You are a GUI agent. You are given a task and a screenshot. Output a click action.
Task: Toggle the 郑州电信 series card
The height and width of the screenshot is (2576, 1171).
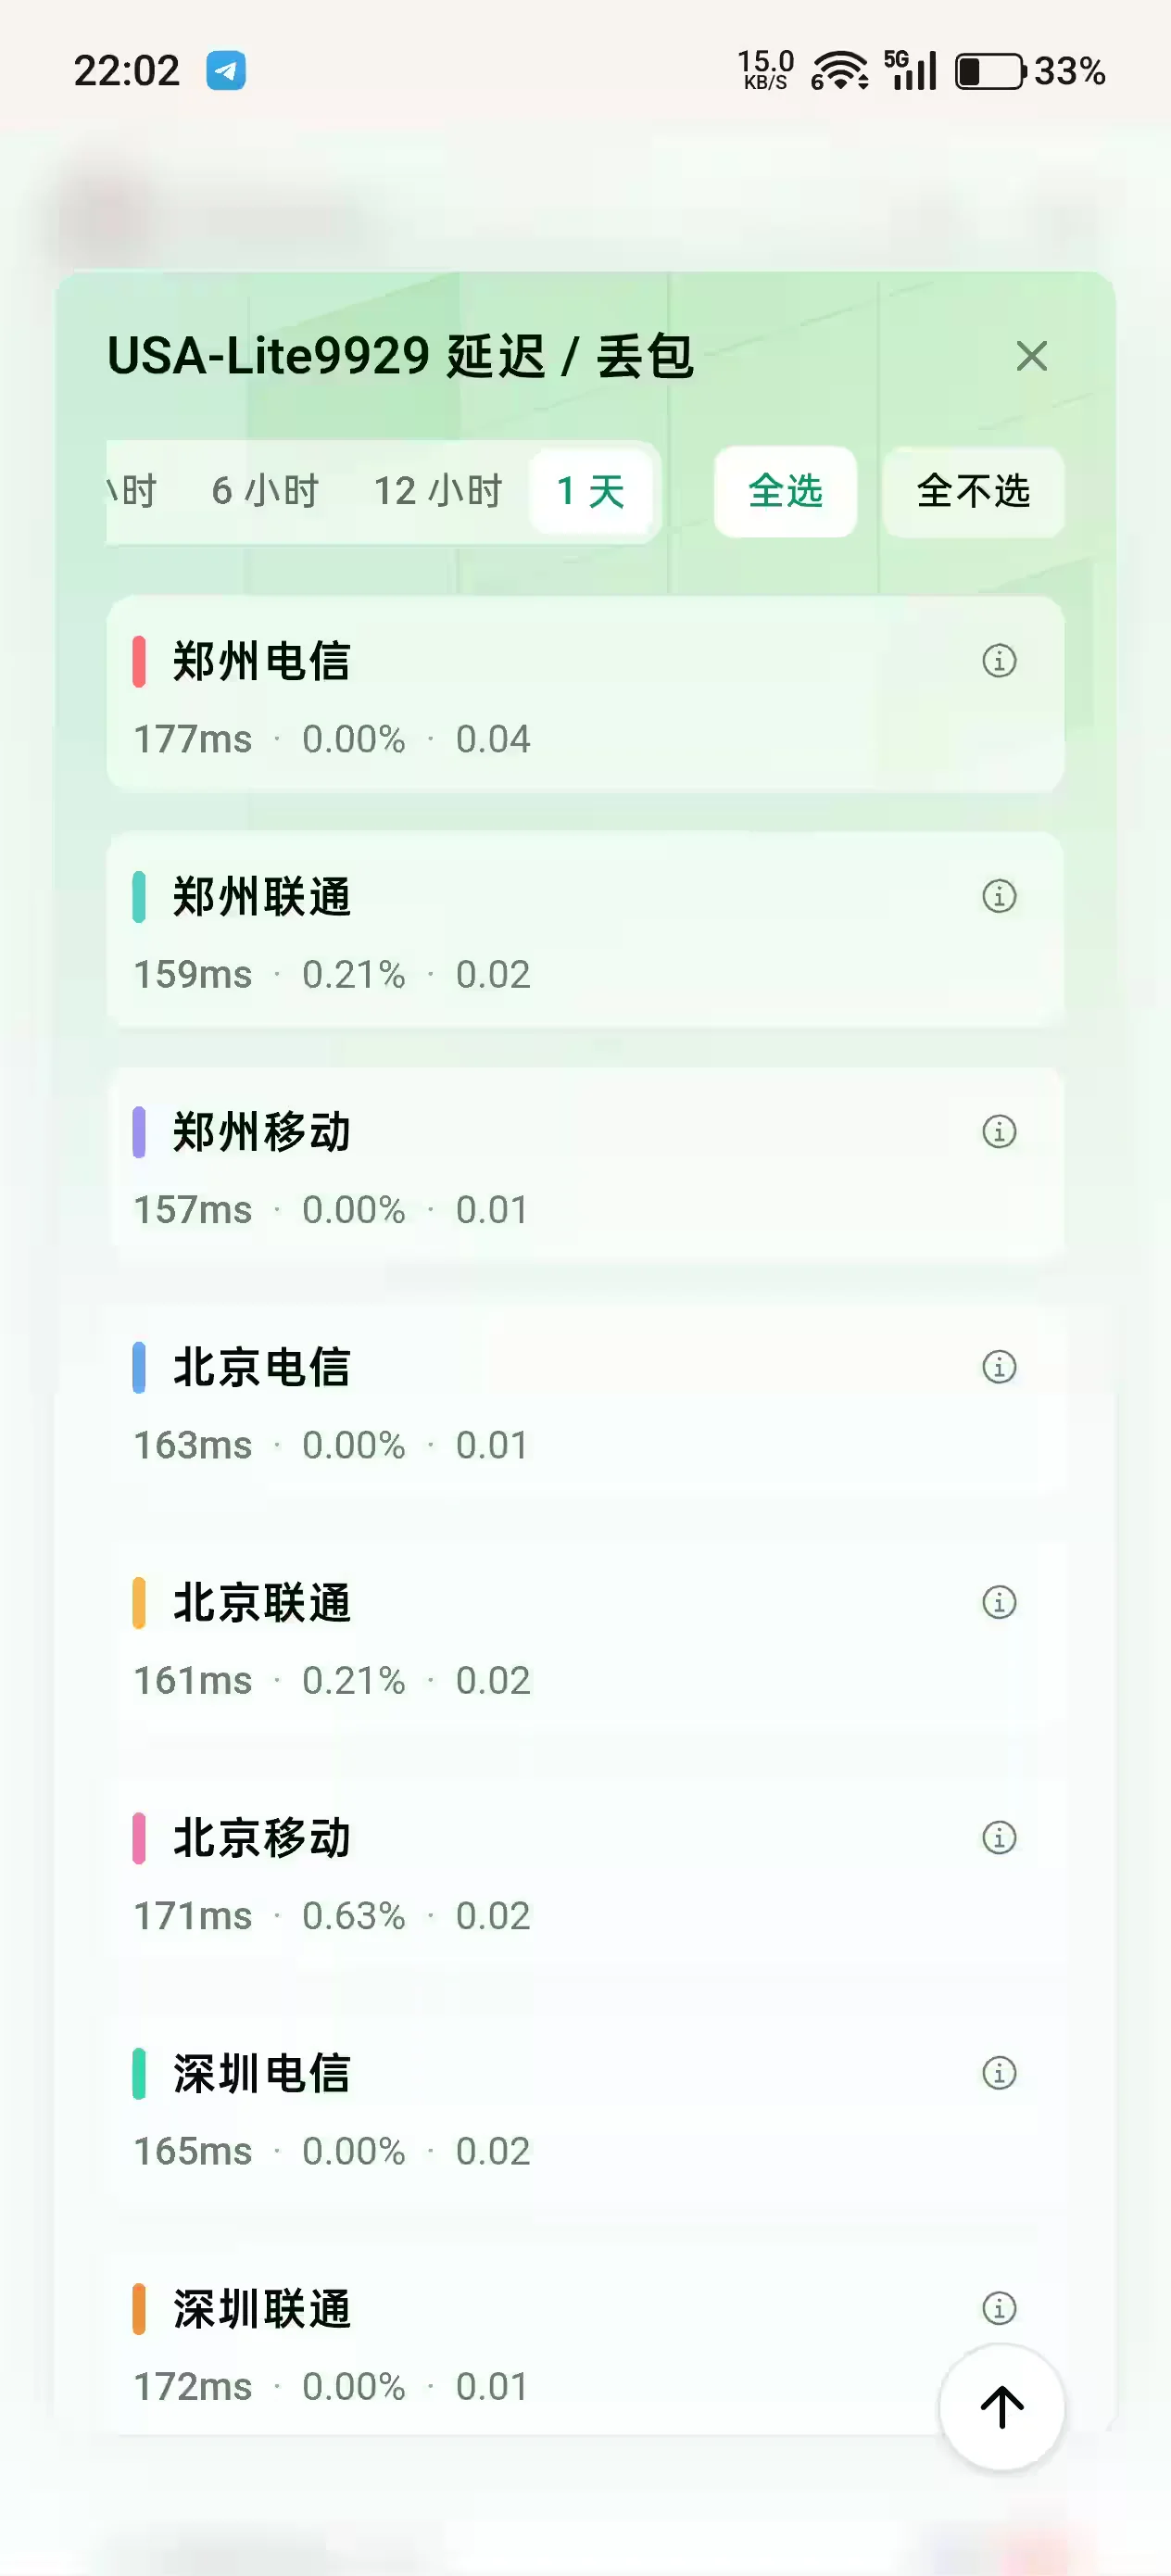(585, 694)
